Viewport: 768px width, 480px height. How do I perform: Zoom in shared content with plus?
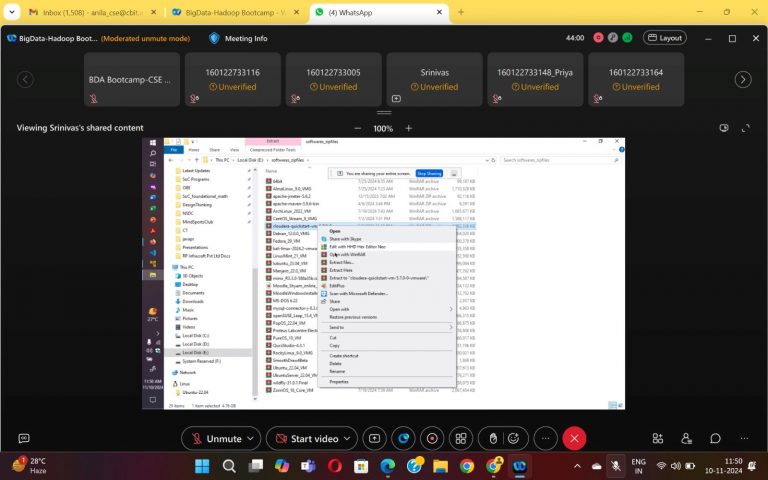point(409,128)
